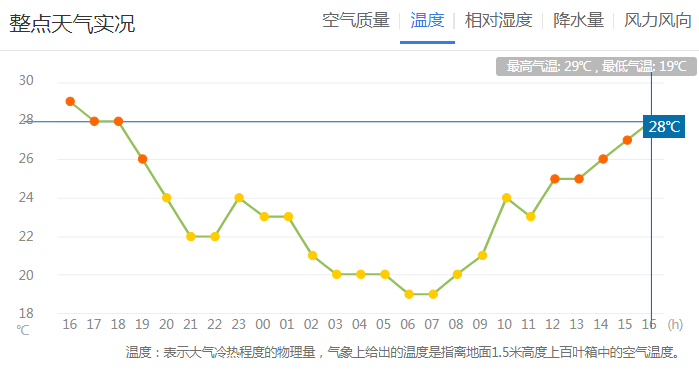
Task: Select the 22°C data point at hour 21
Action: [x=191, y=237]
